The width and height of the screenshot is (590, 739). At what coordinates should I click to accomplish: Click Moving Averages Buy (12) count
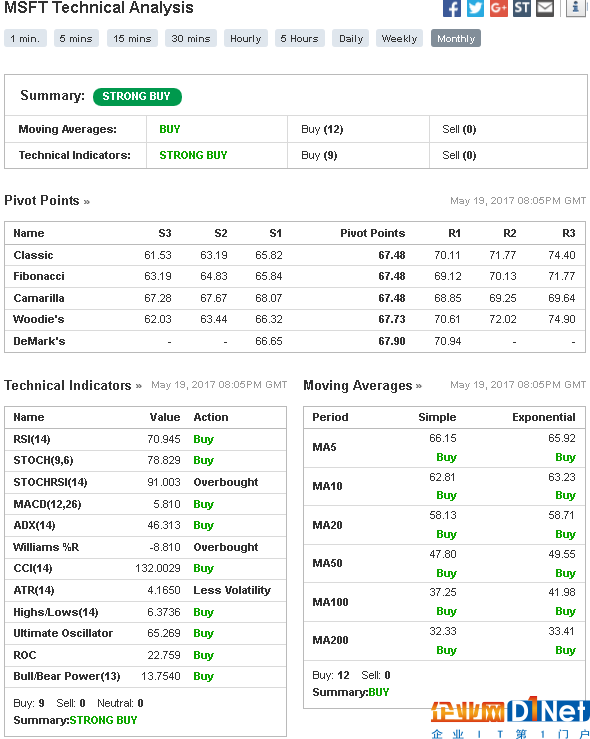322,129
